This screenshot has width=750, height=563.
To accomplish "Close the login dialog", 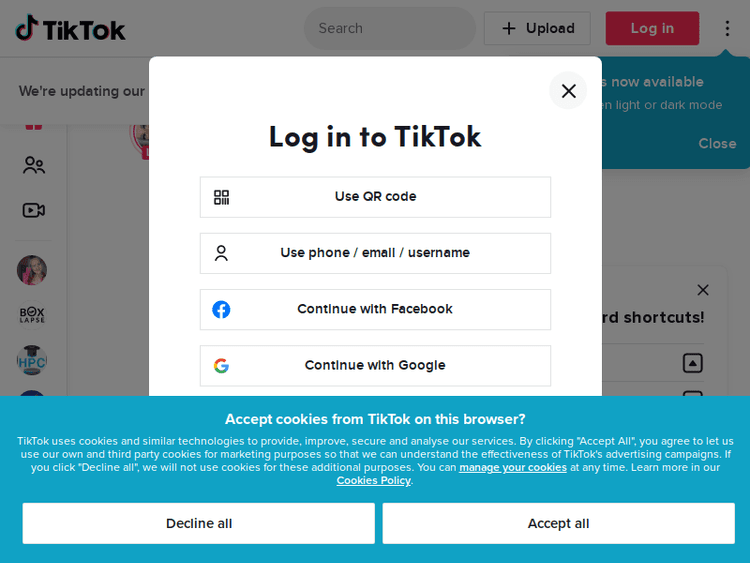I will [x=568, y=91].
